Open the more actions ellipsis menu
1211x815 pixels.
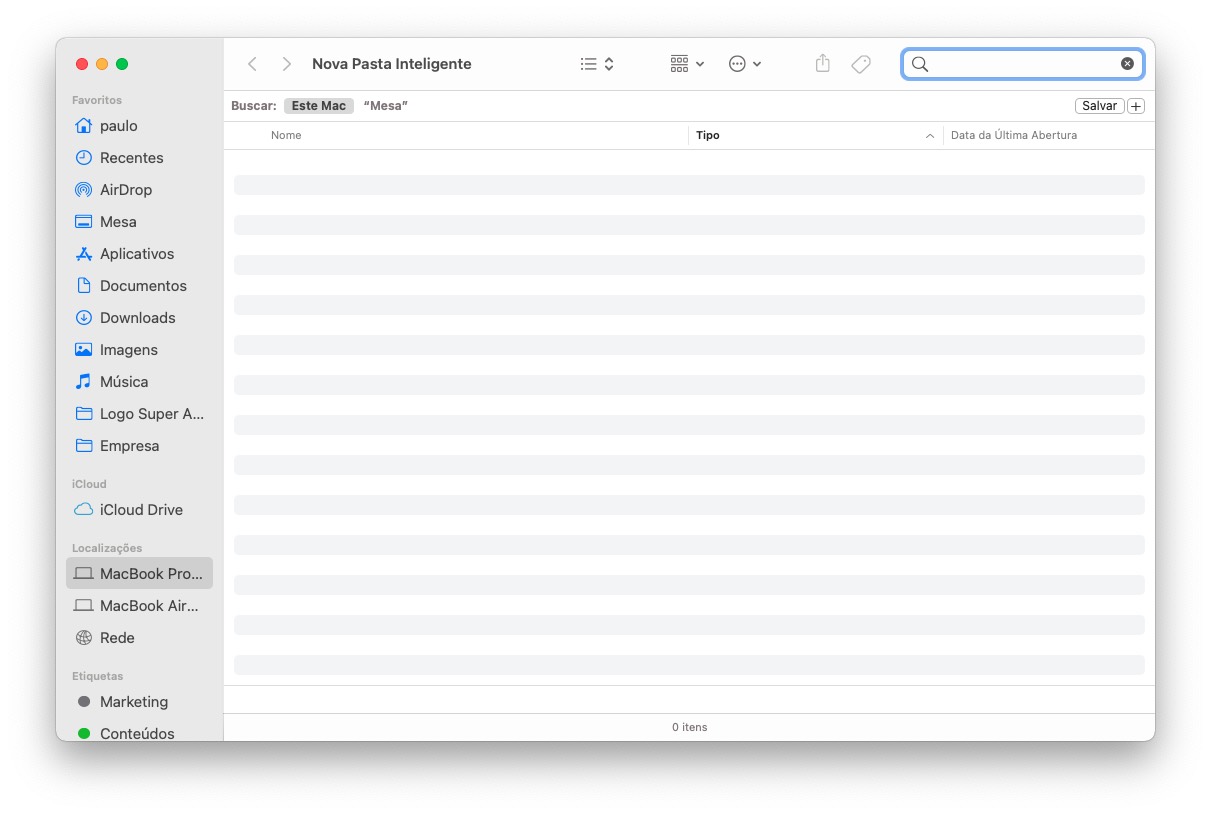[x=745, y=64]
